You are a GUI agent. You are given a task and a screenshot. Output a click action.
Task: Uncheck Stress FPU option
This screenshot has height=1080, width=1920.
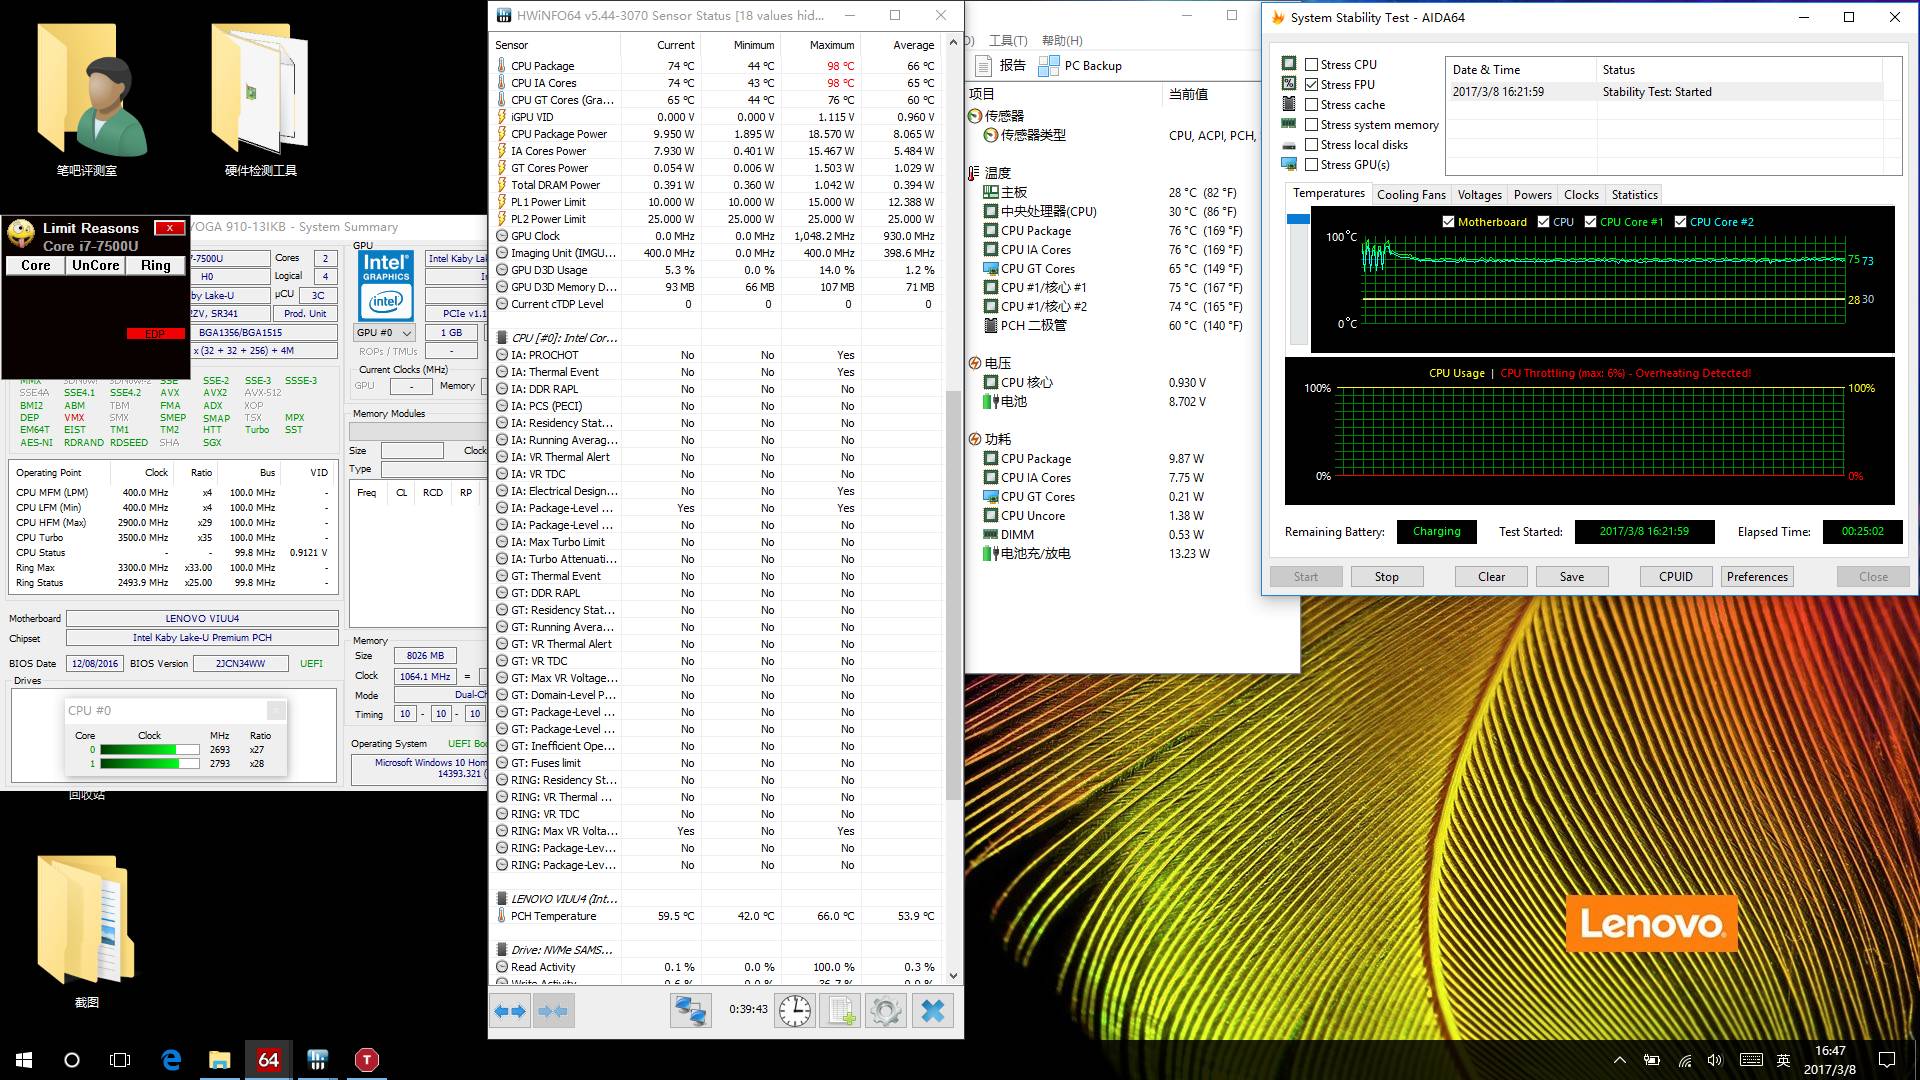point(1311,85)
